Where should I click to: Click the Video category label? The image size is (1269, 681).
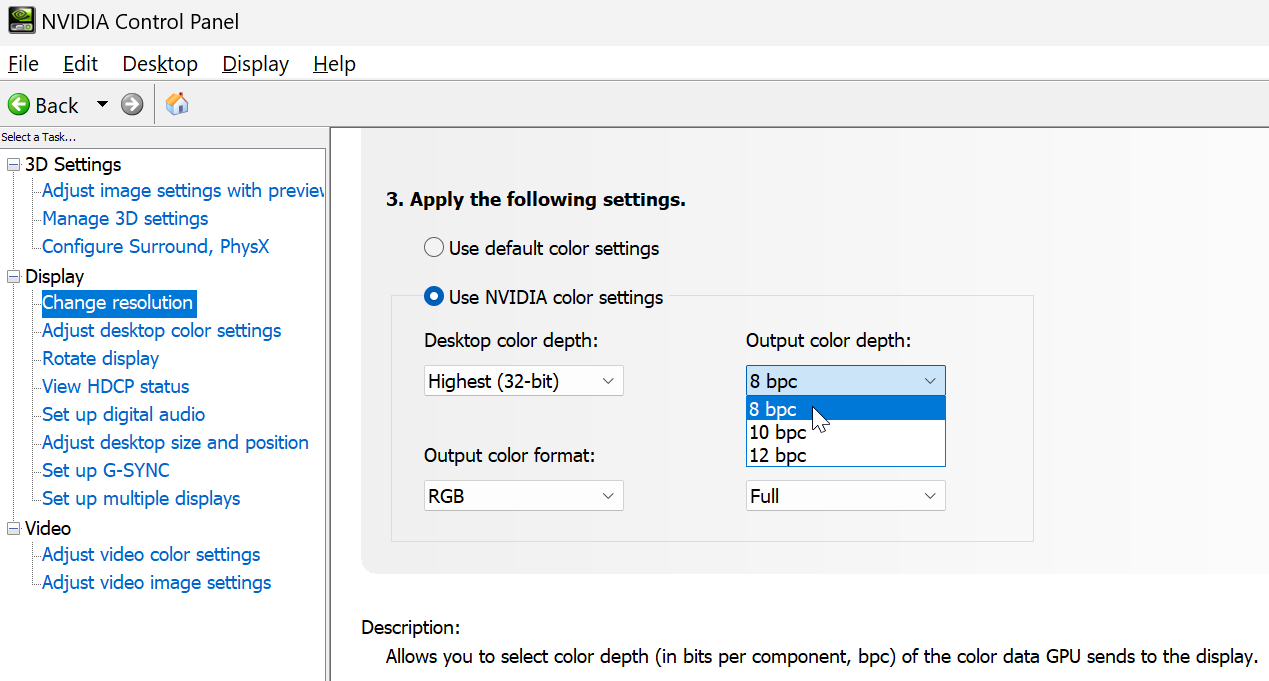pyautogui.click(x=48, y=528)
